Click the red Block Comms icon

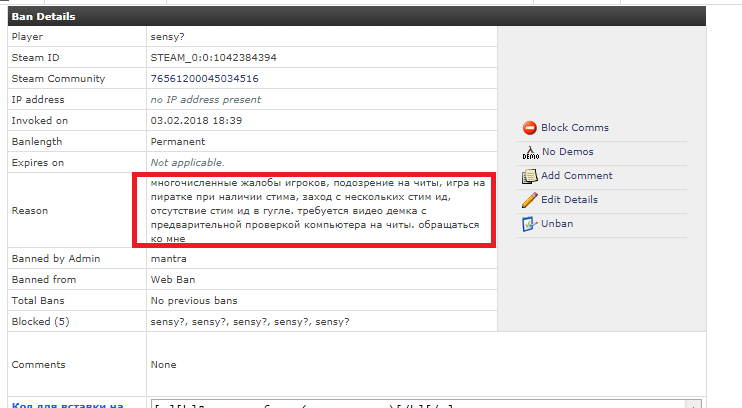tap(530, 128)
